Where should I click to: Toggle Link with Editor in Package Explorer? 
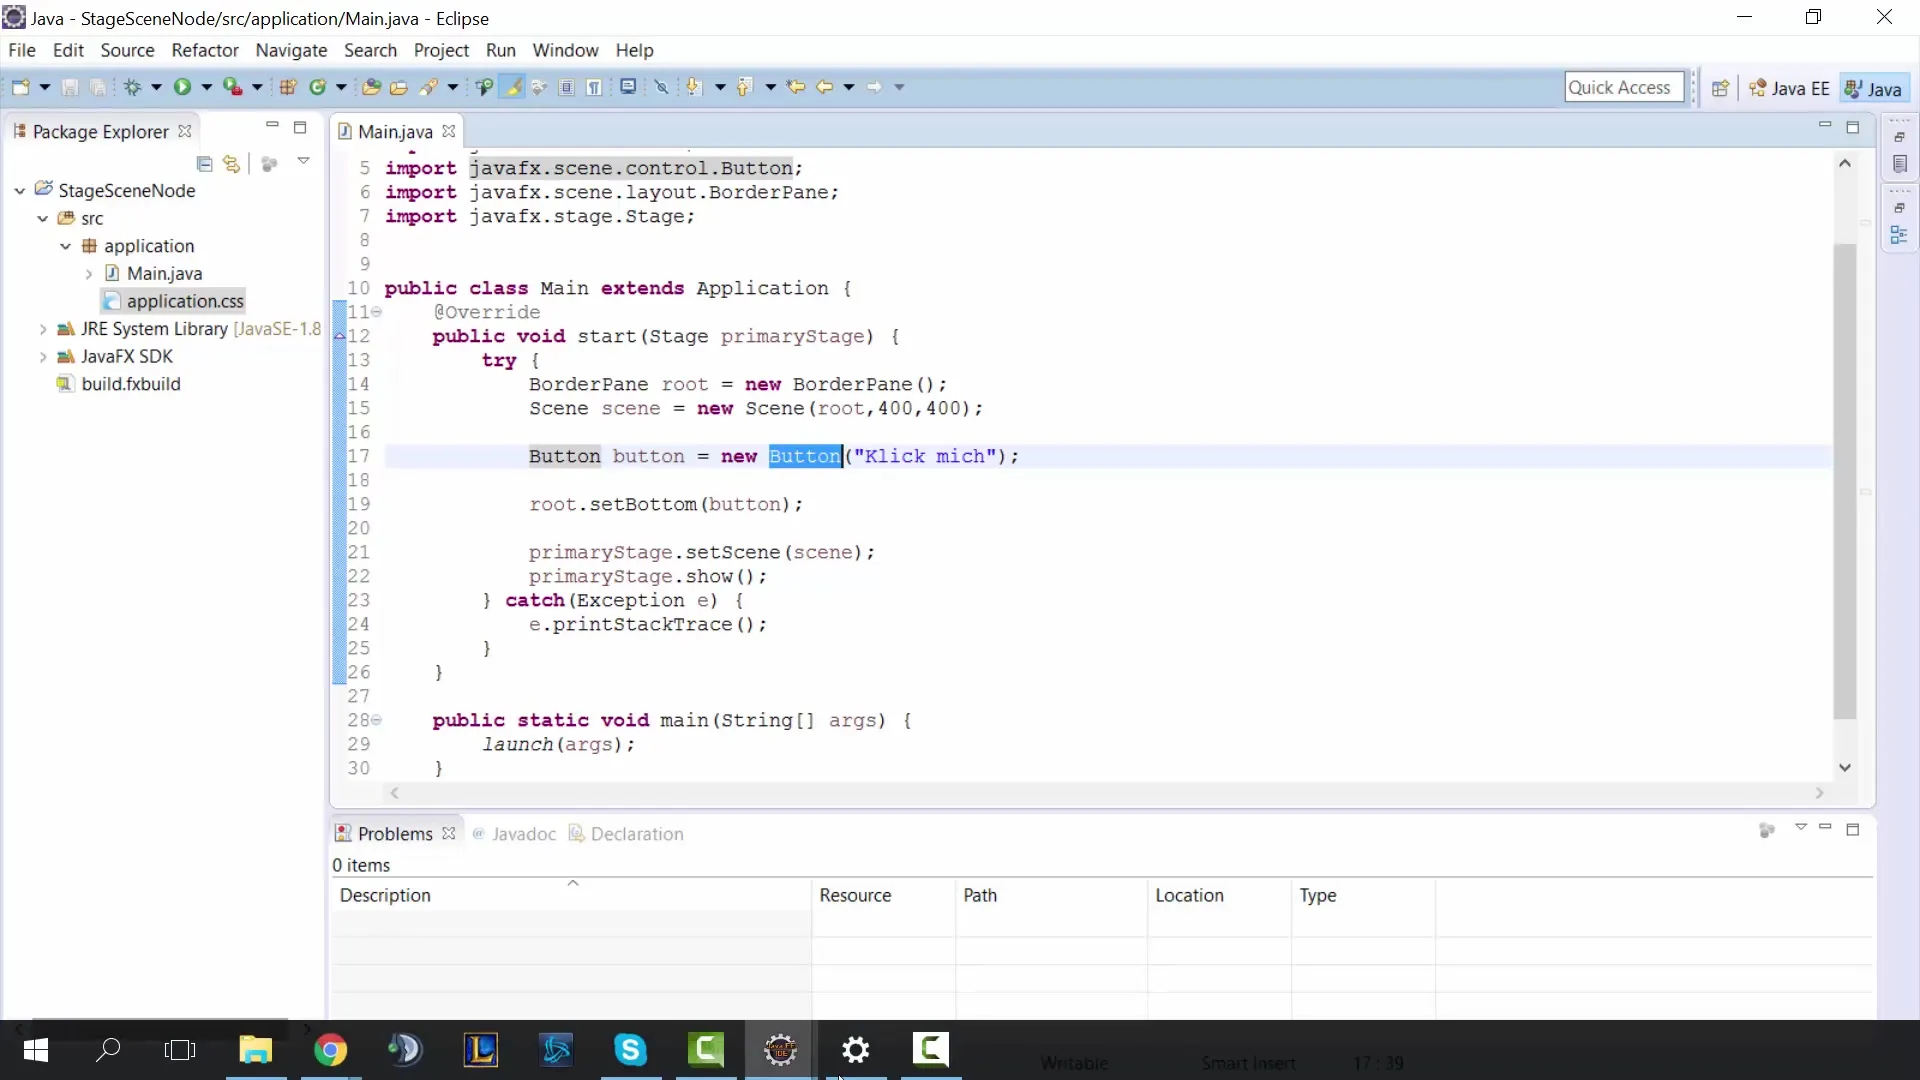pyautogui.click(x=232, y=163)
